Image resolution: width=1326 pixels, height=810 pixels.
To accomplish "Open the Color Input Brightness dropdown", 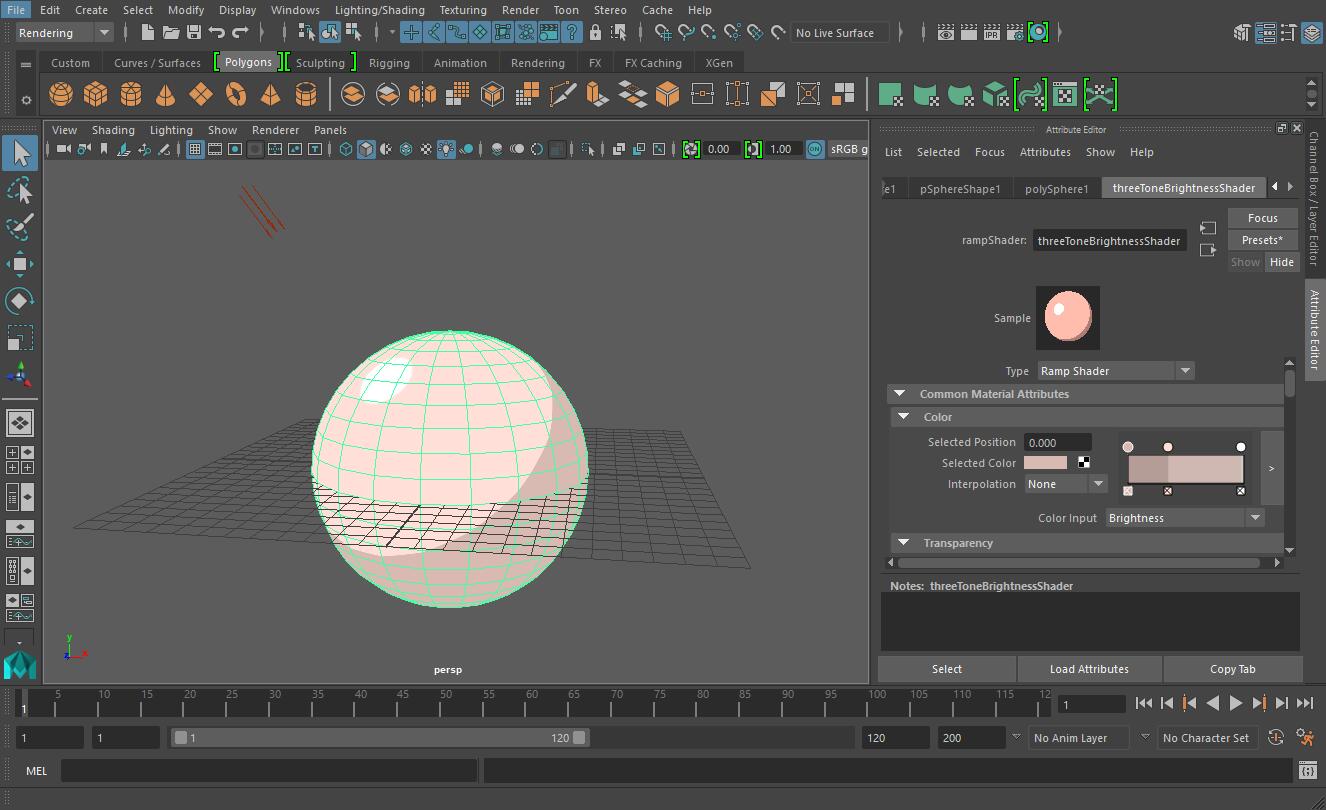I will click(x=1185, y=518).
